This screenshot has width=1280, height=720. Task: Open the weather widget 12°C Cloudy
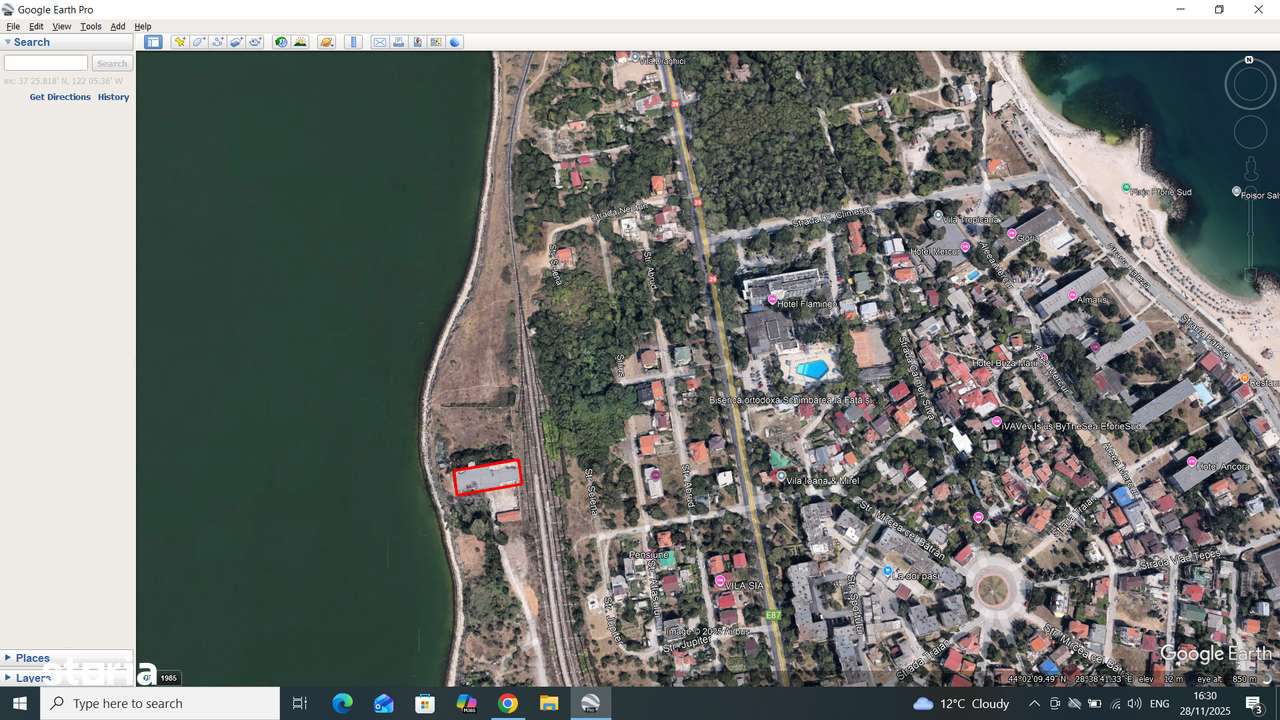pos(961,704)
